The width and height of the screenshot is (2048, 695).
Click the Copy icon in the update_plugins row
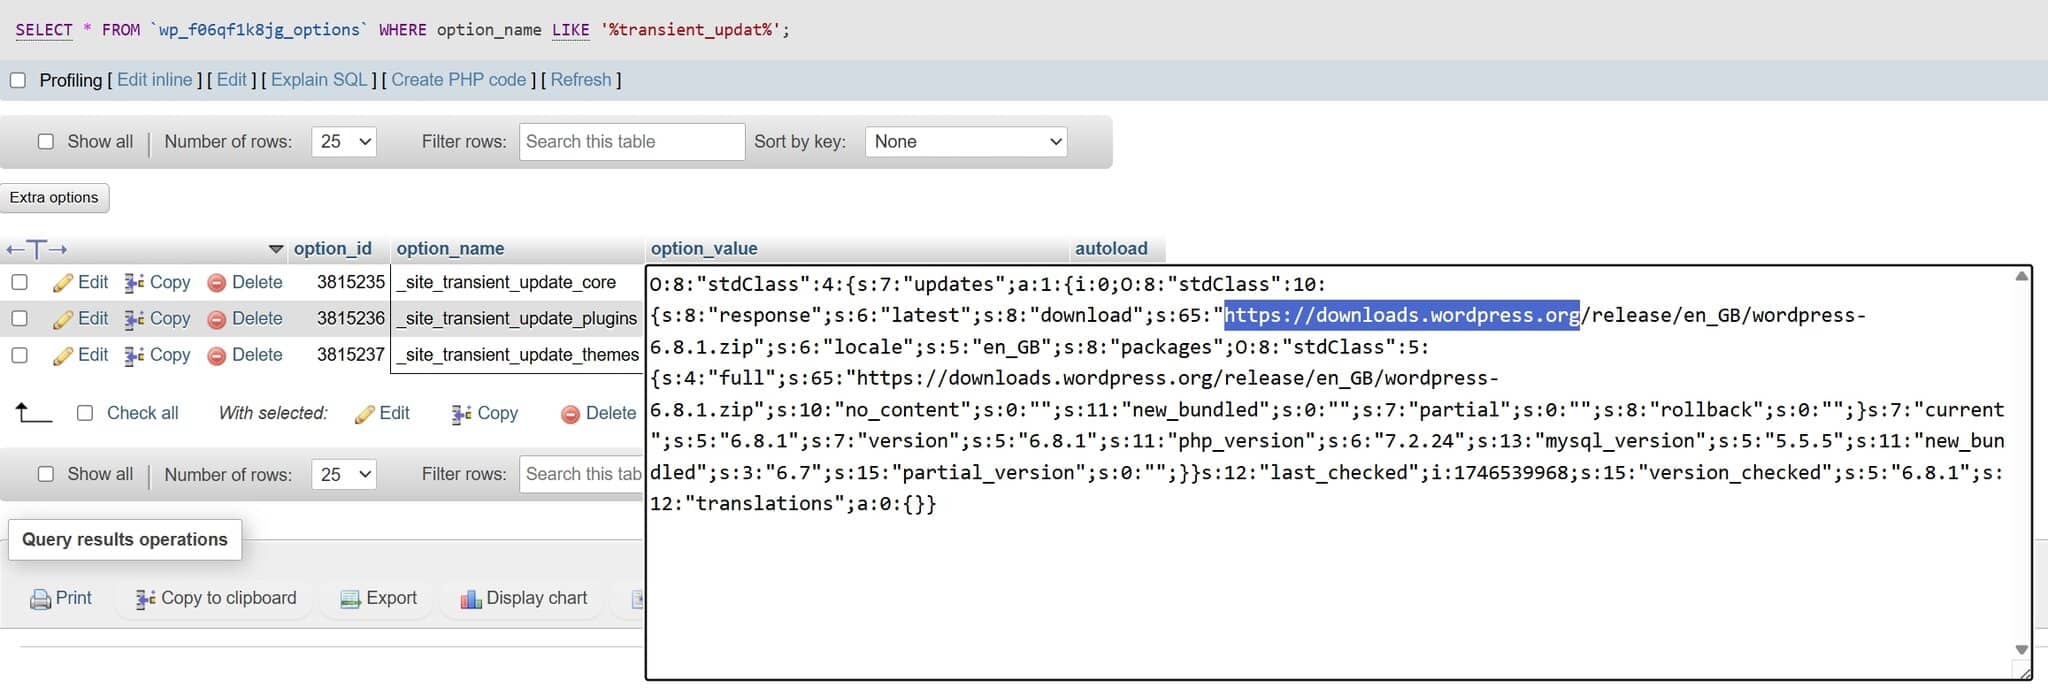134,319
